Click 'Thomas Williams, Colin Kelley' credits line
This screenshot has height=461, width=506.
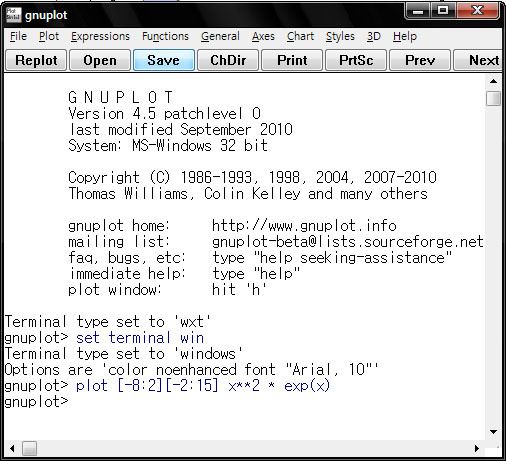[x=248, y=194]
